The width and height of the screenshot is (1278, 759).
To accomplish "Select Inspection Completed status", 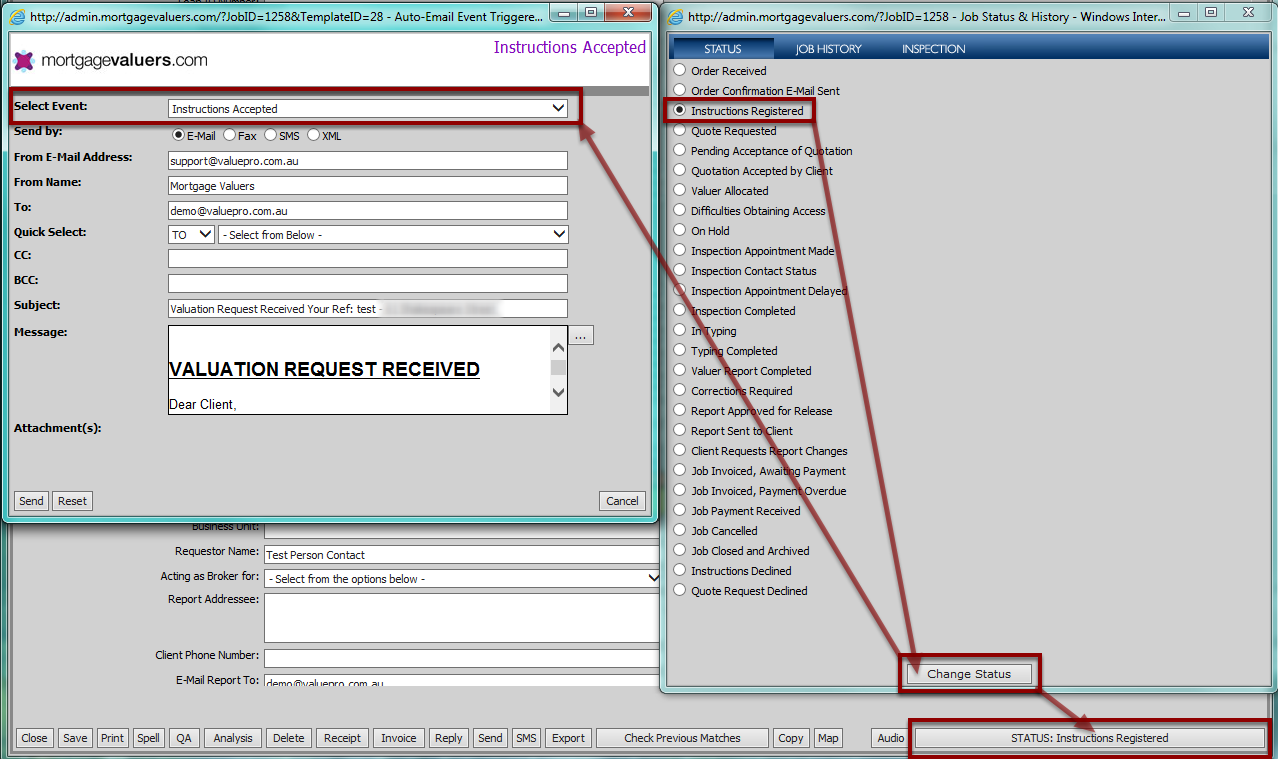I will pos(680,311).
